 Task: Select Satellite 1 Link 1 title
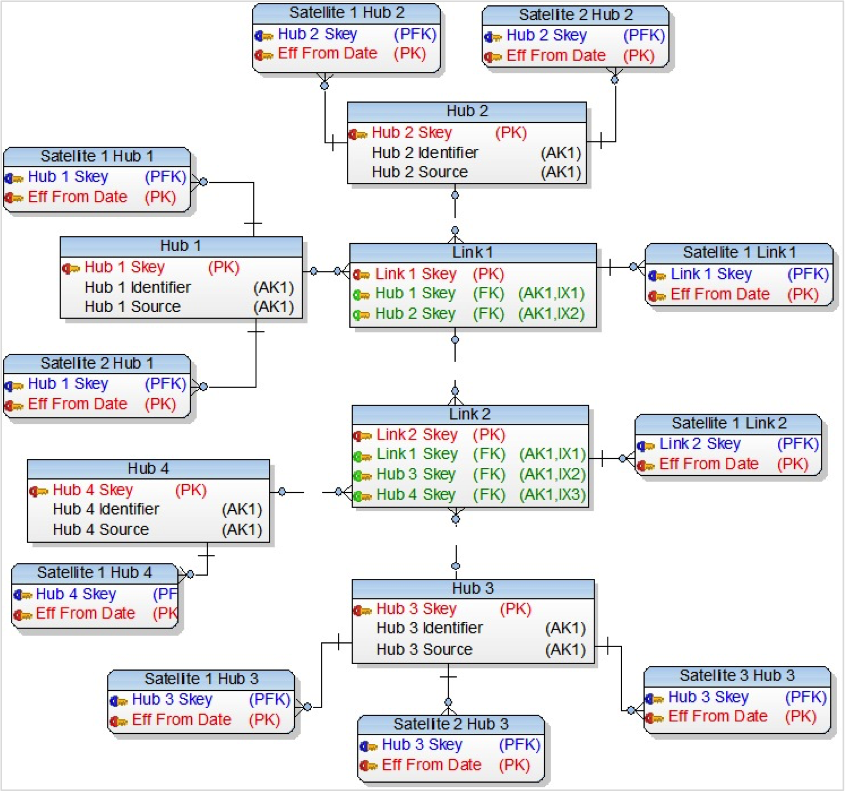739,253
